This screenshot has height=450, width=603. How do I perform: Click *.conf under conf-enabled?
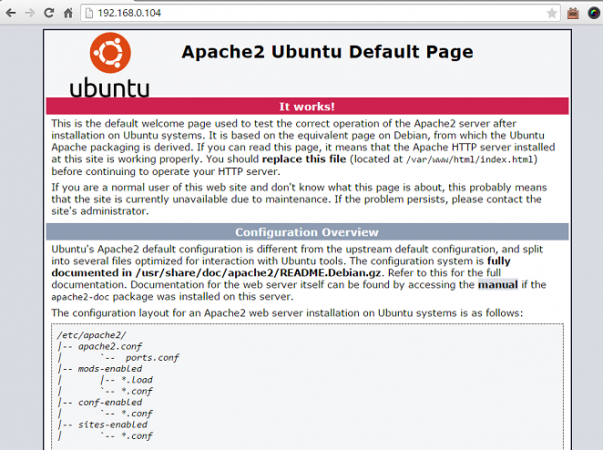(x=137, y=414)
